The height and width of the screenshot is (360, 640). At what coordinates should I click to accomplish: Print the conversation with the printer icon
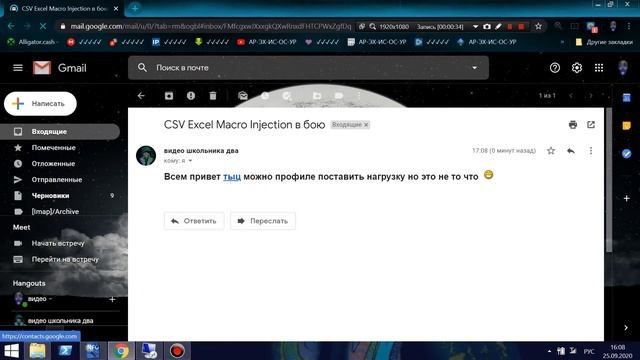coord(573,125)
